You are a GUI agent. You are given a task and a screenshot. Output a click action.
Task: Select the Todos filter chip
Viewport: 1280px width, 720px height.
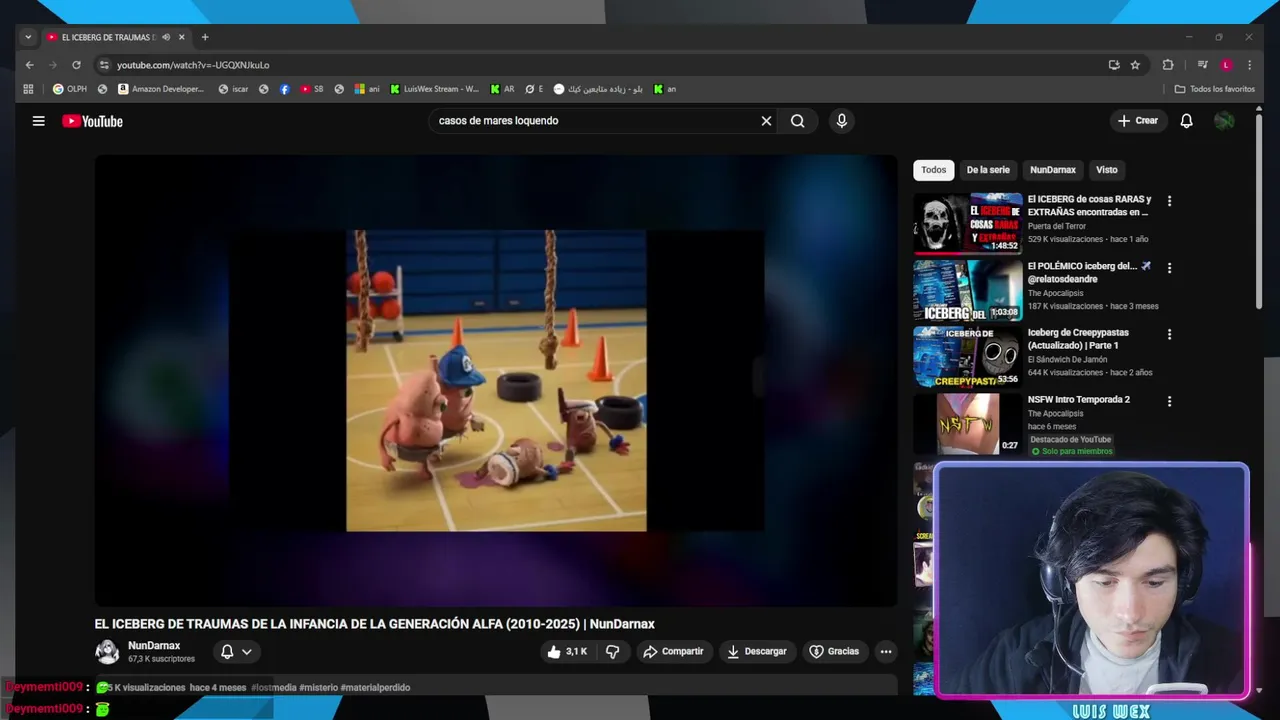coord(934,170)
